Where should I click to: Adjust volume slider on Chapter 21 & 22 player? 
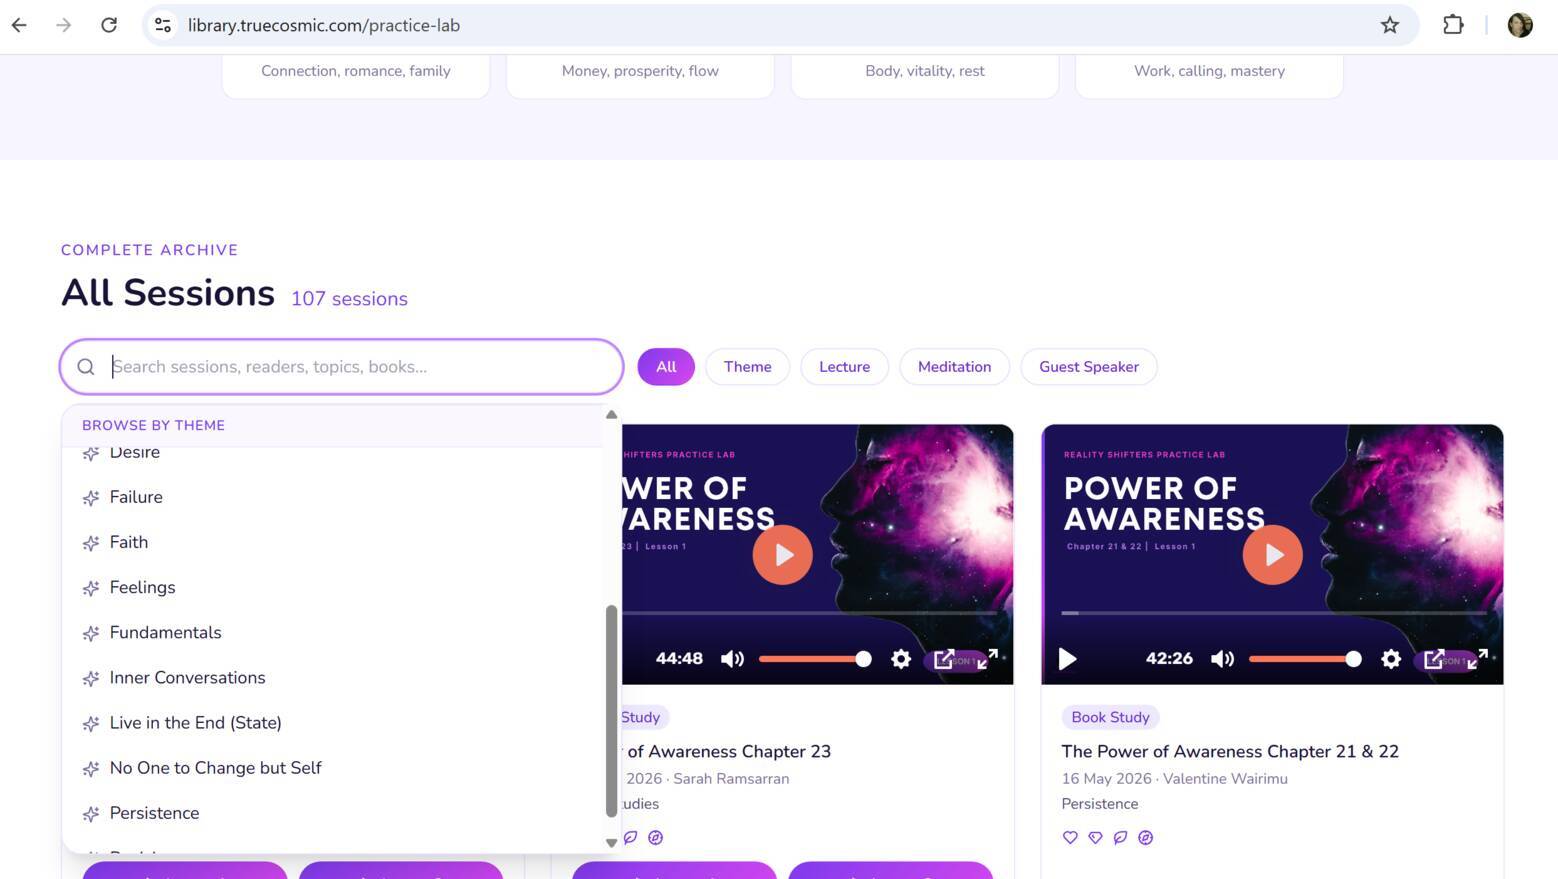point(1305,659)
